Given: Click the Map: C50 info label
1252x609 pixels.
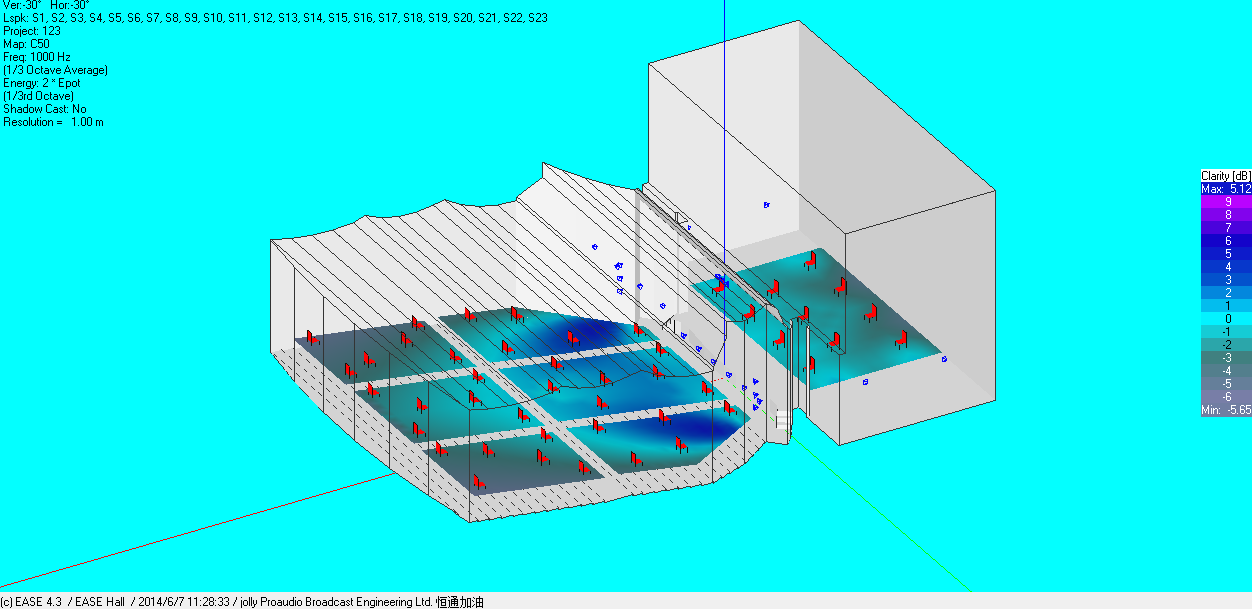Looking at the screenshot, I should coord(26,44).
